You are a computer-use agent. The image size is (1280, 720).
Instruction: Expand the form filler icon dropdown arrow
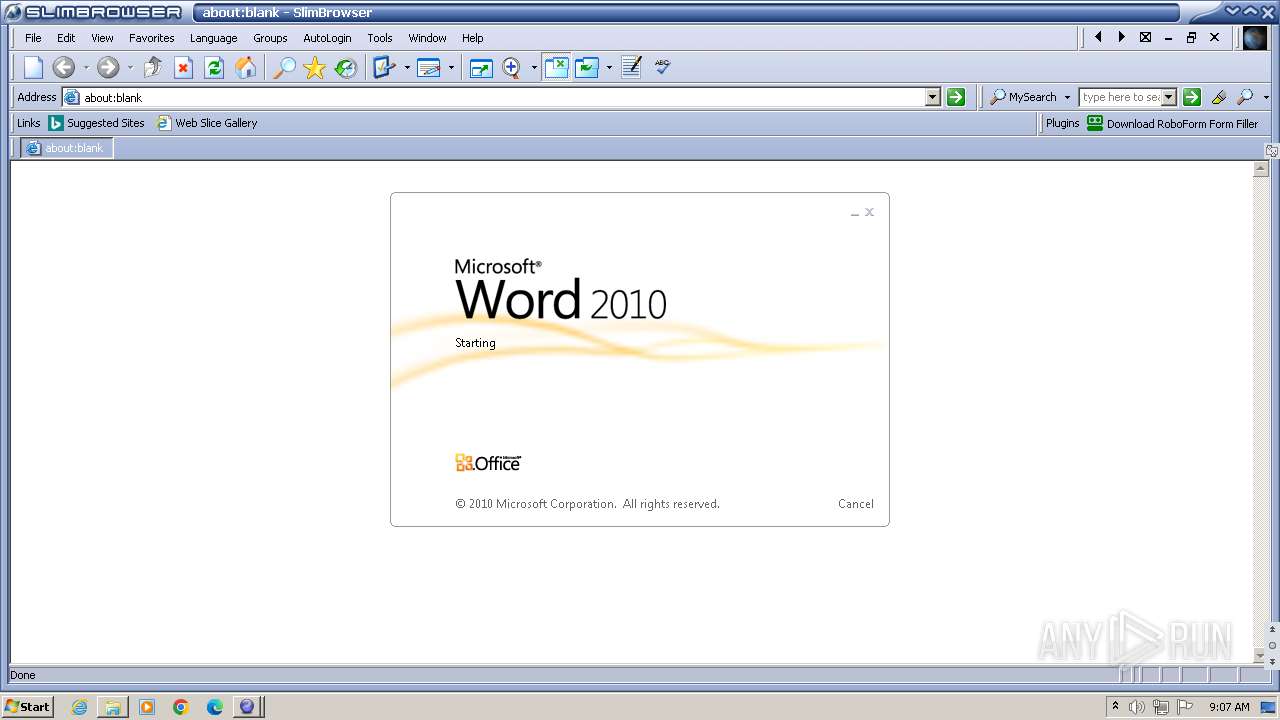tap(407, 68)
